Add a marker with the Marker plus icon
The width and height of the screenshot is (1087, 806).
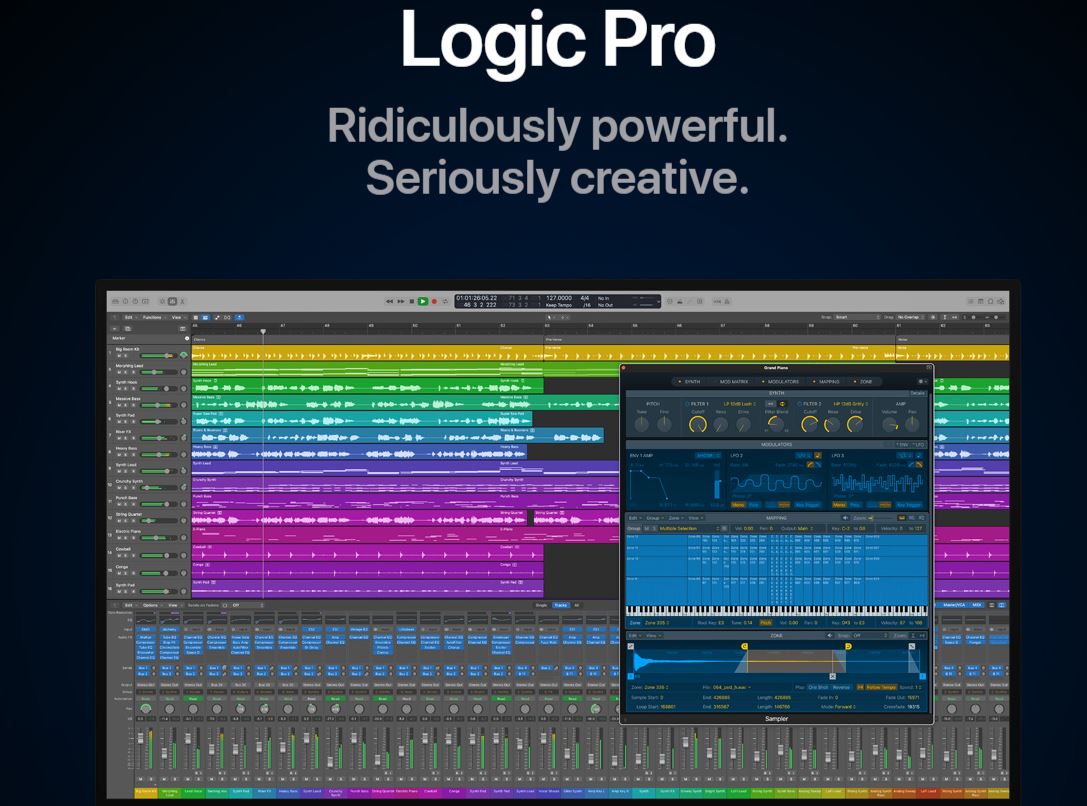click(187, 338)
